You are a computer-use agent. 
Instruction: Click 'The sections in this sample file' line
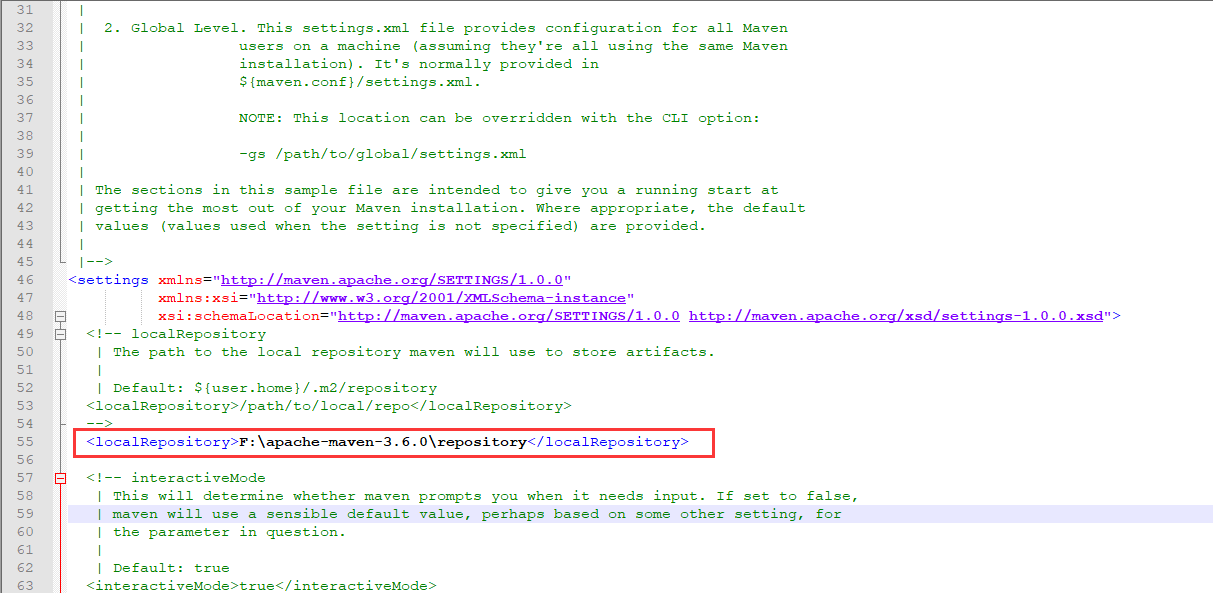click(x=437, y=190)
